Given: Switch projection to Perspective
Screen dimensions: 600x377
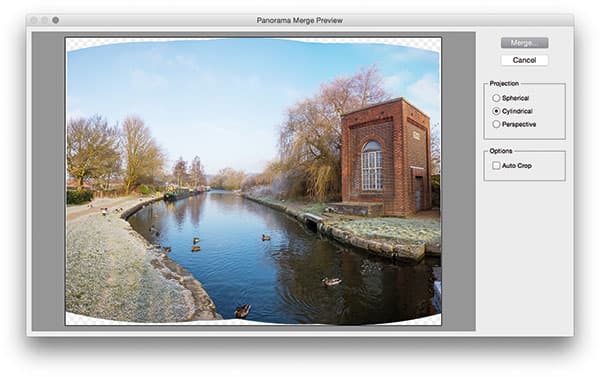Looking at the screenshot, I should (x=496, y=124).
